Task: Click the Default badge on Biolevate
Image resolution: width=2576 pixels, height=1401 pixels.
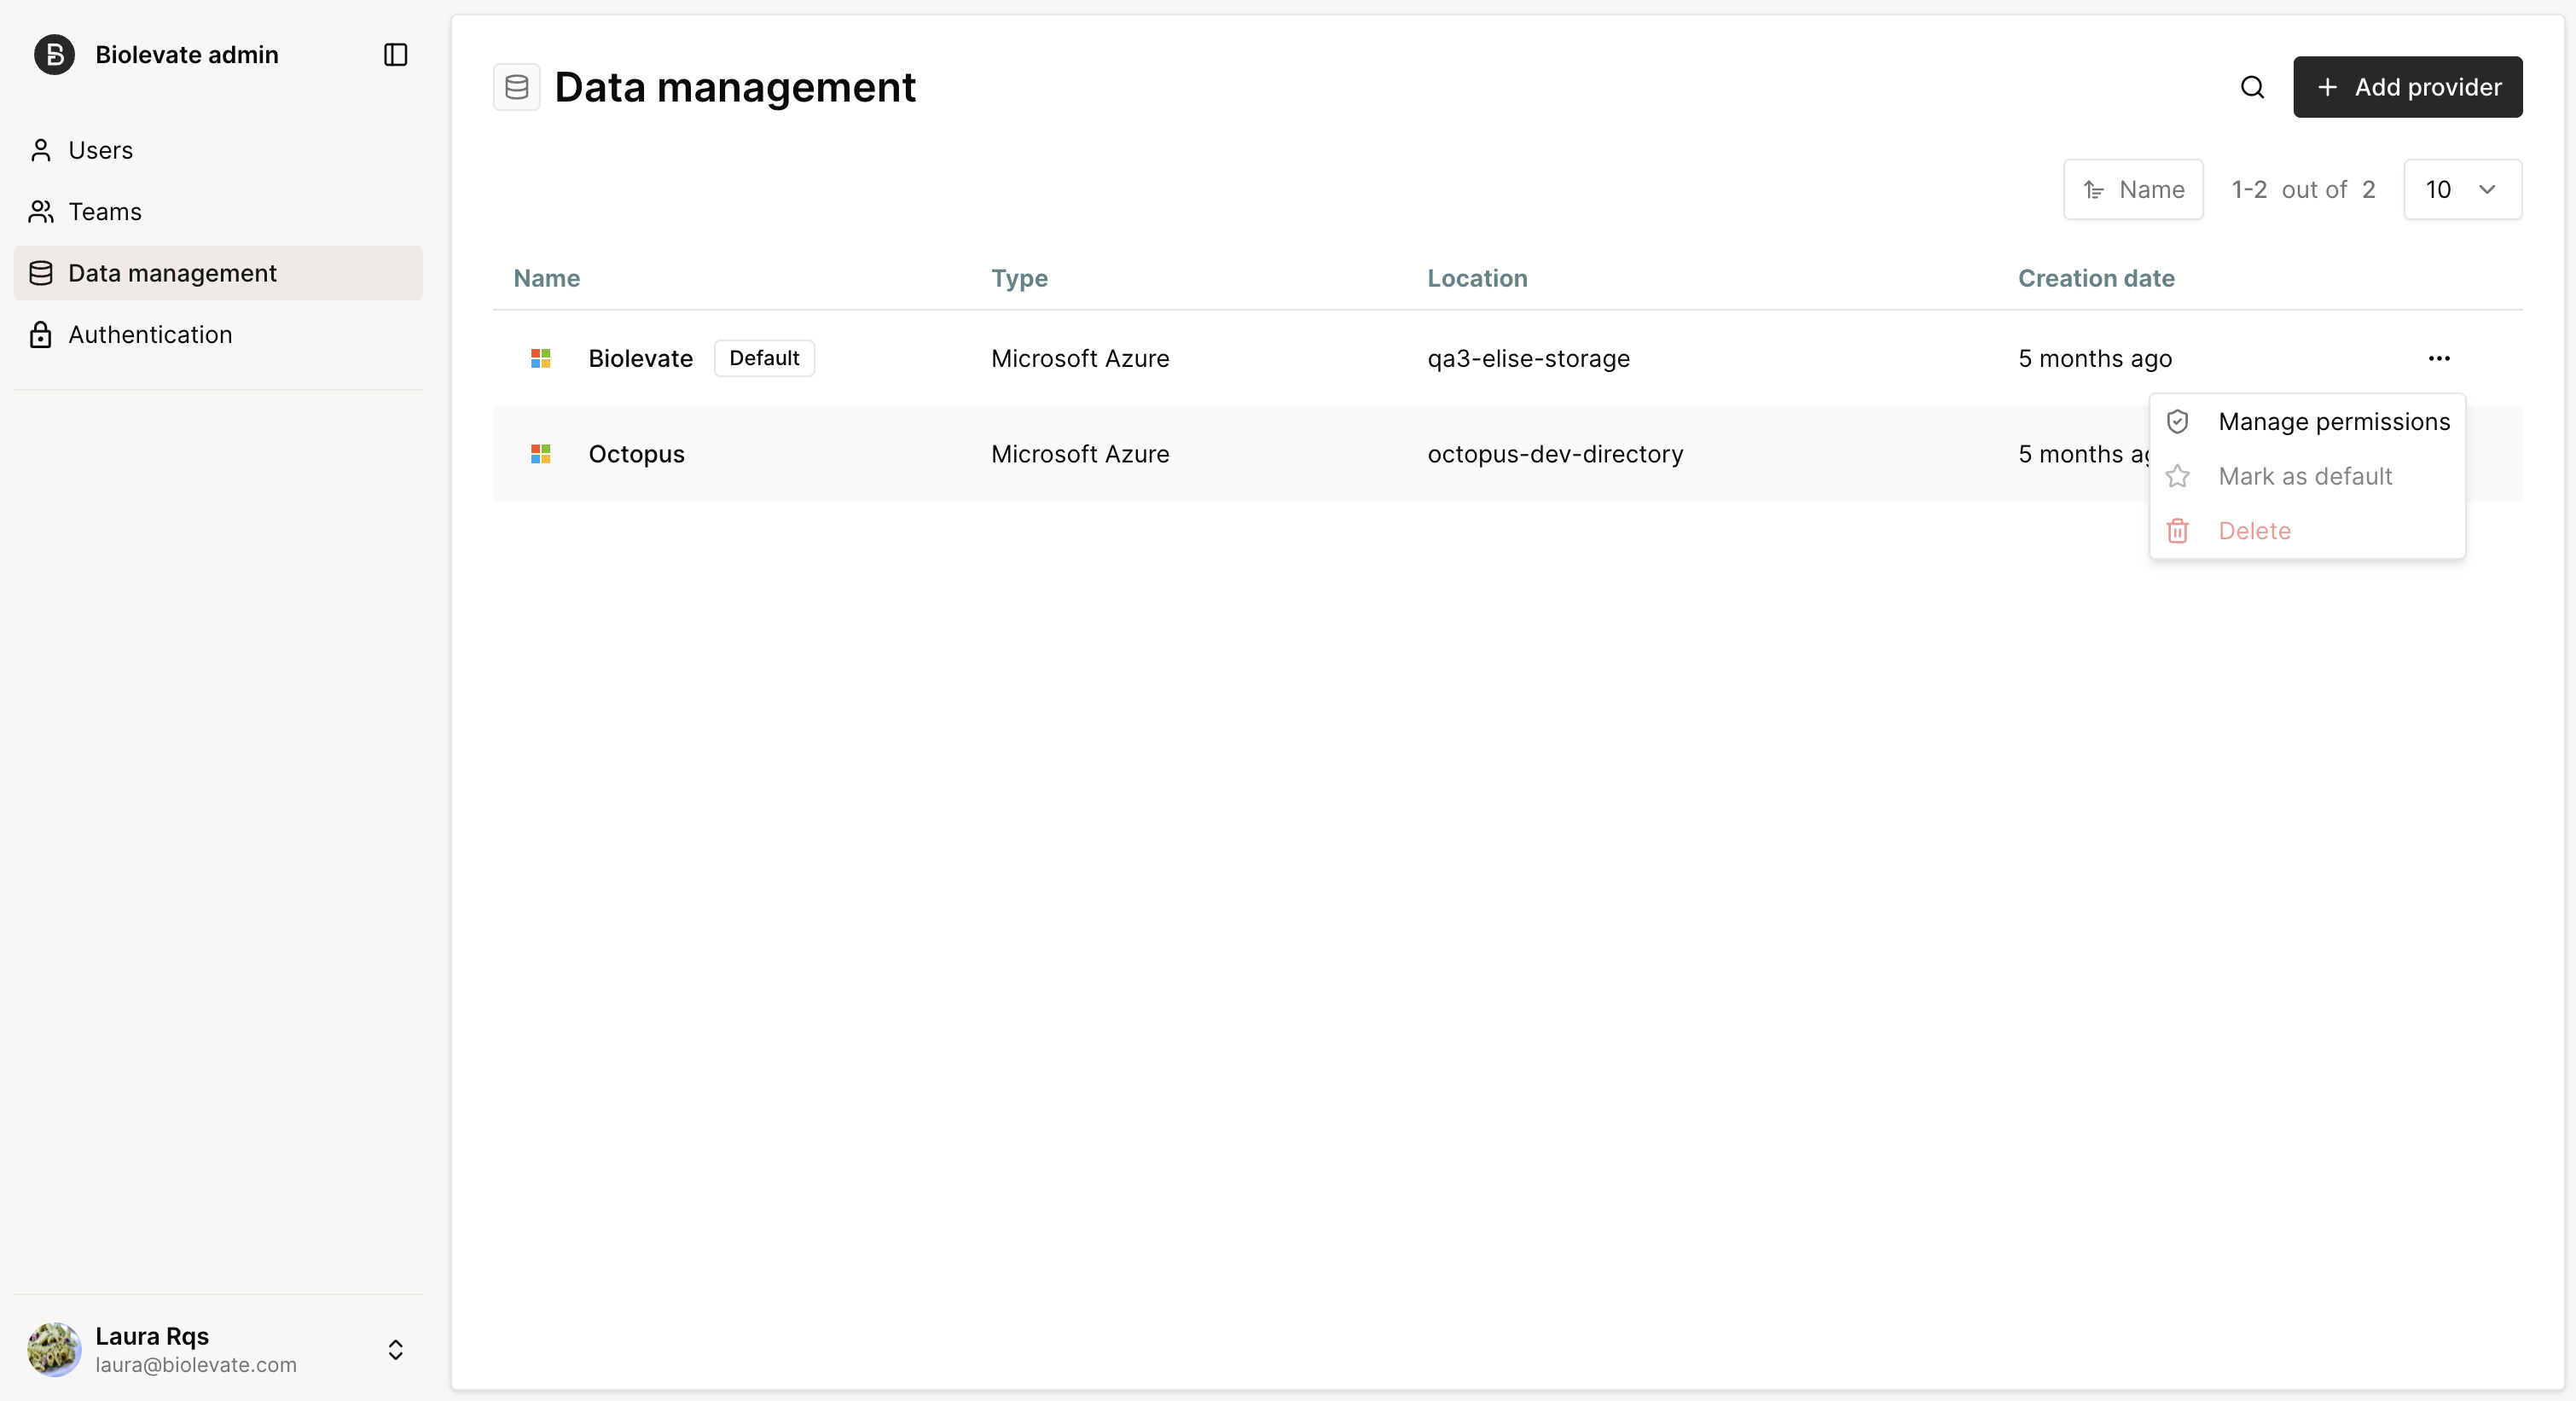Action: tap(764, 358)
